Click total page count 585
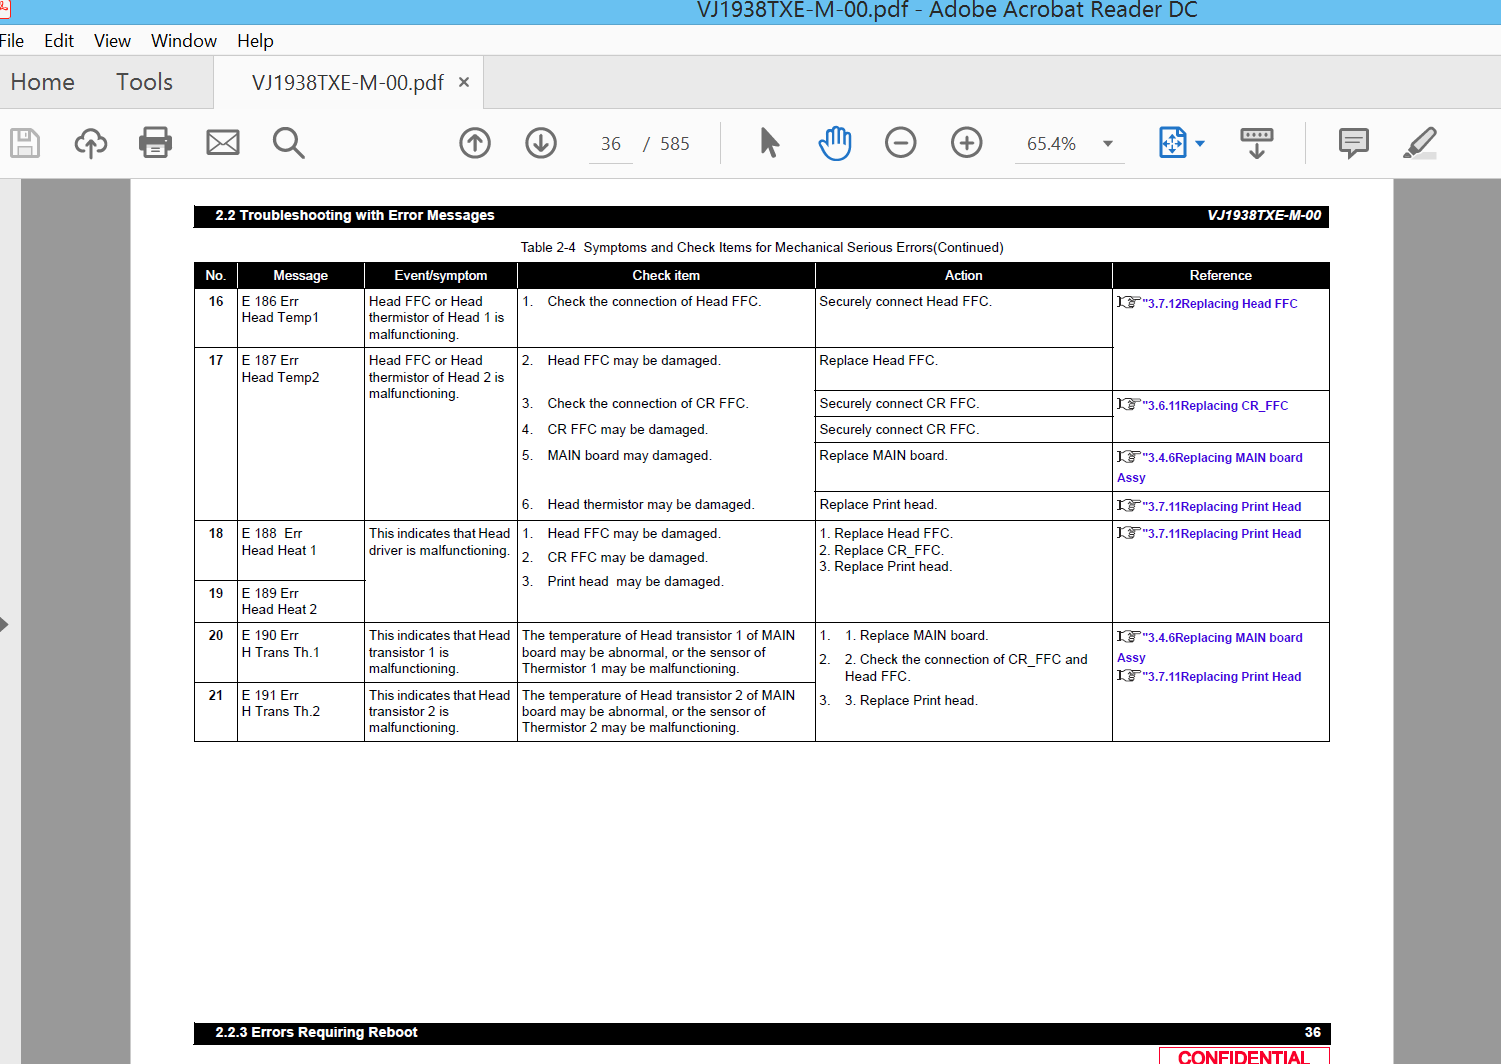 point(675,144)
